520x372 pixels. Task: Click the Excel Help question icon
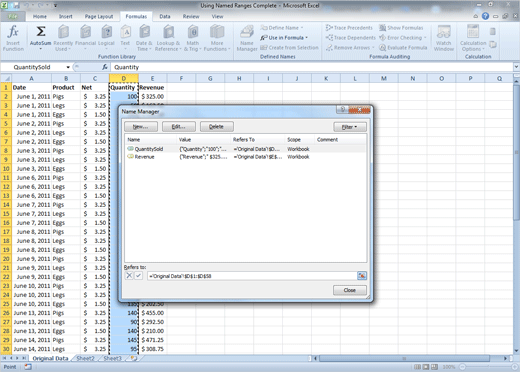(485, 16)
